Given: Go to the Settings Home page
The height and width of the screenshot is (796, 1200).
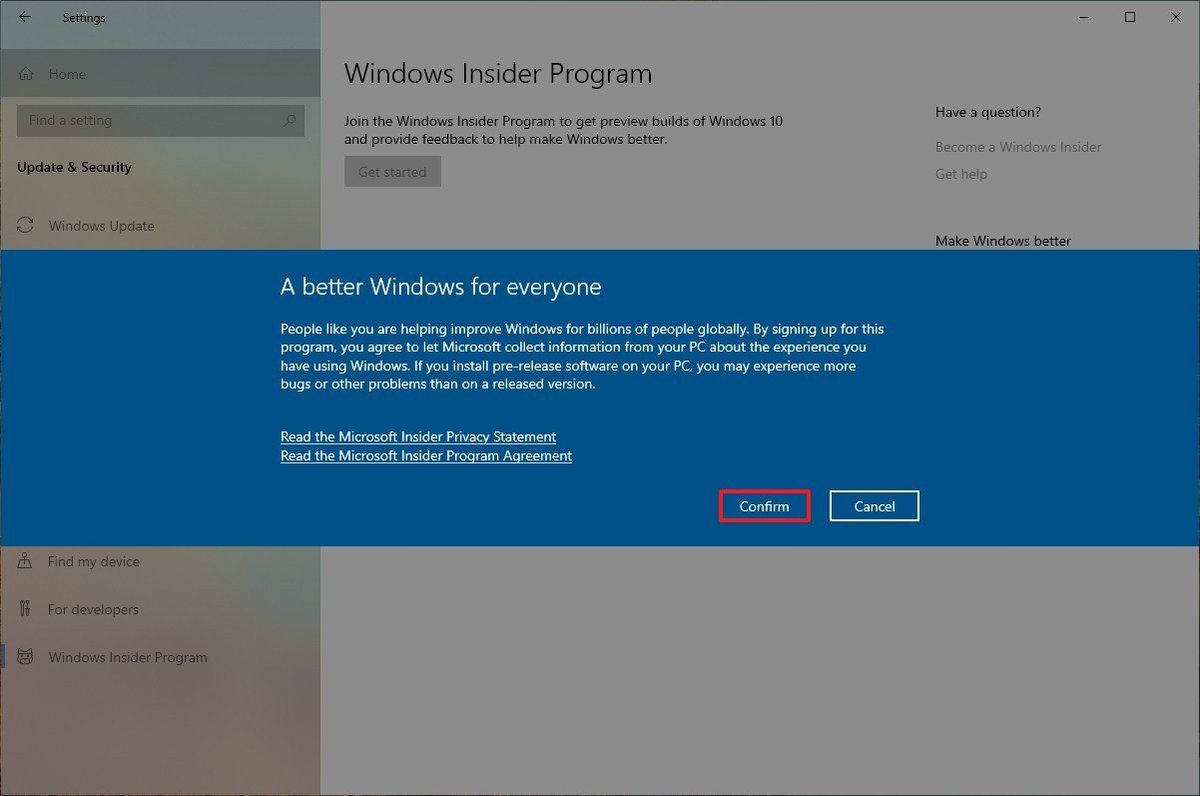Looking at the screenshot, I should click(67, 73).
